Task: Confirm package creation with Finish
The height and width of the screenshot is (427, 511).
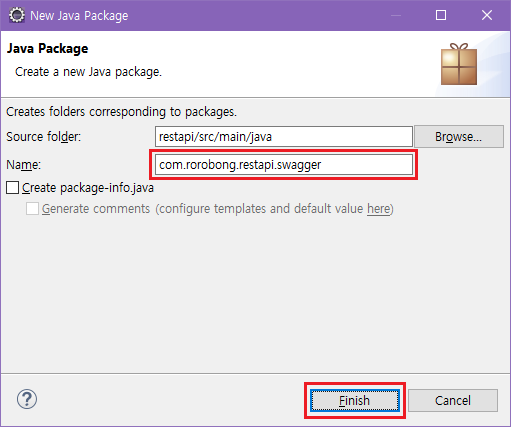Action: click(355, 400)
